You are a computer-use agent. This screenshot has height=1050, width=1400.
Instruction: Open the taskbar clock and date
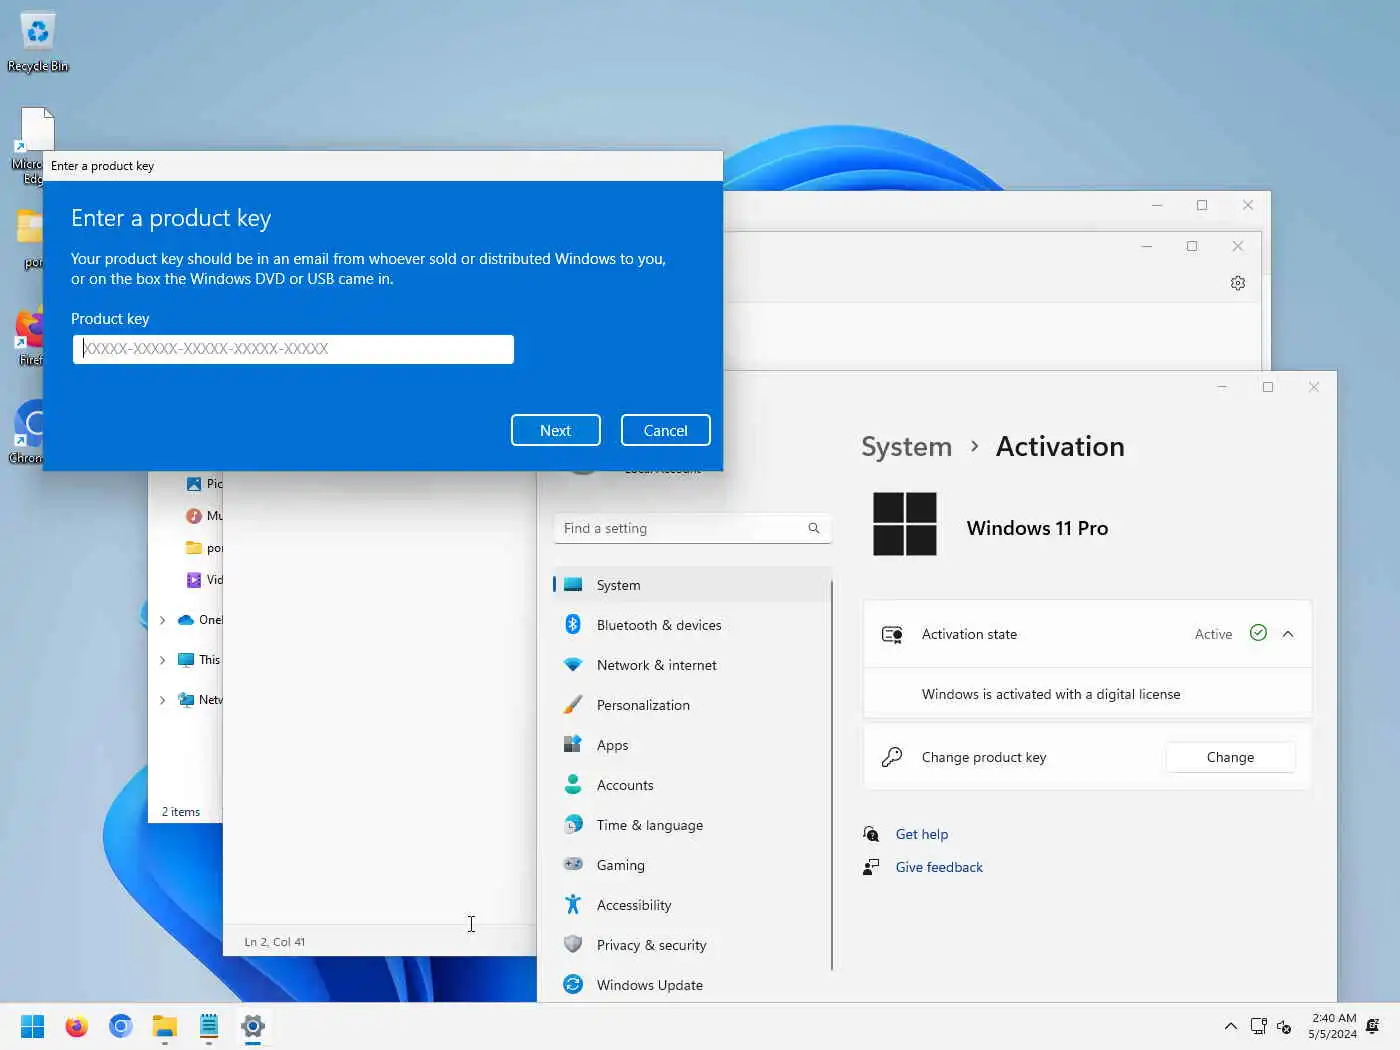click(x=1332, y=1026)
